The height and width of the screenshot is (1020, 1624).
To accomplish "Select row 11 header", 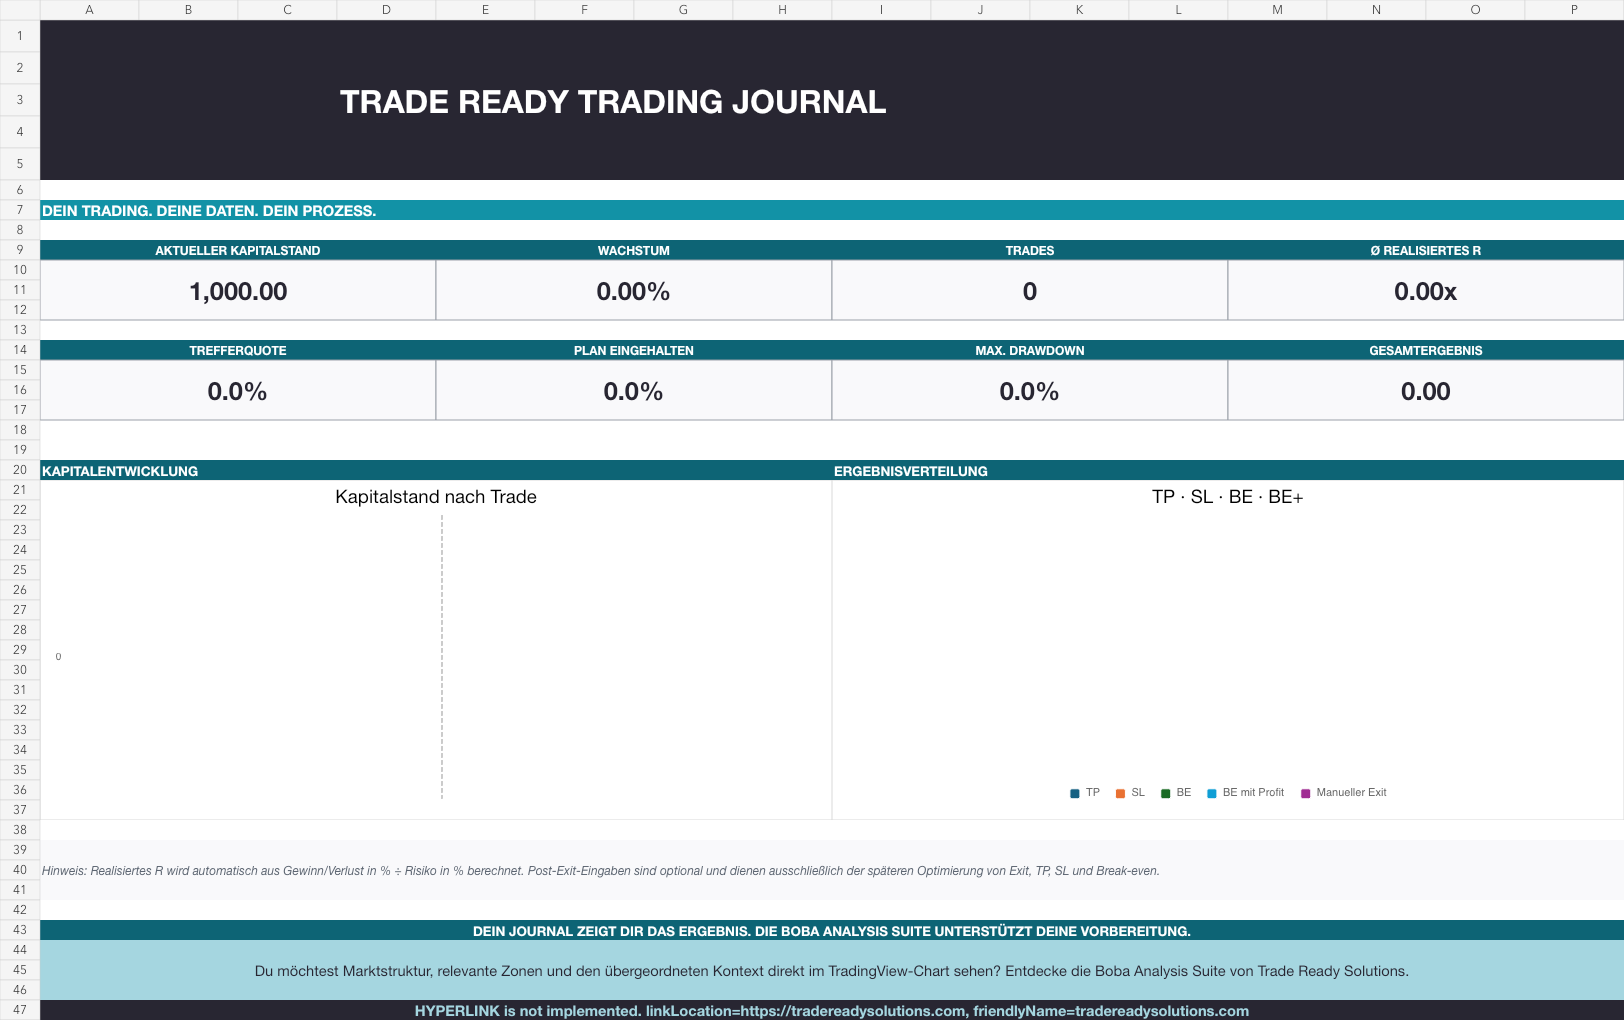I will pyautogui.click(x=20, y=290).
